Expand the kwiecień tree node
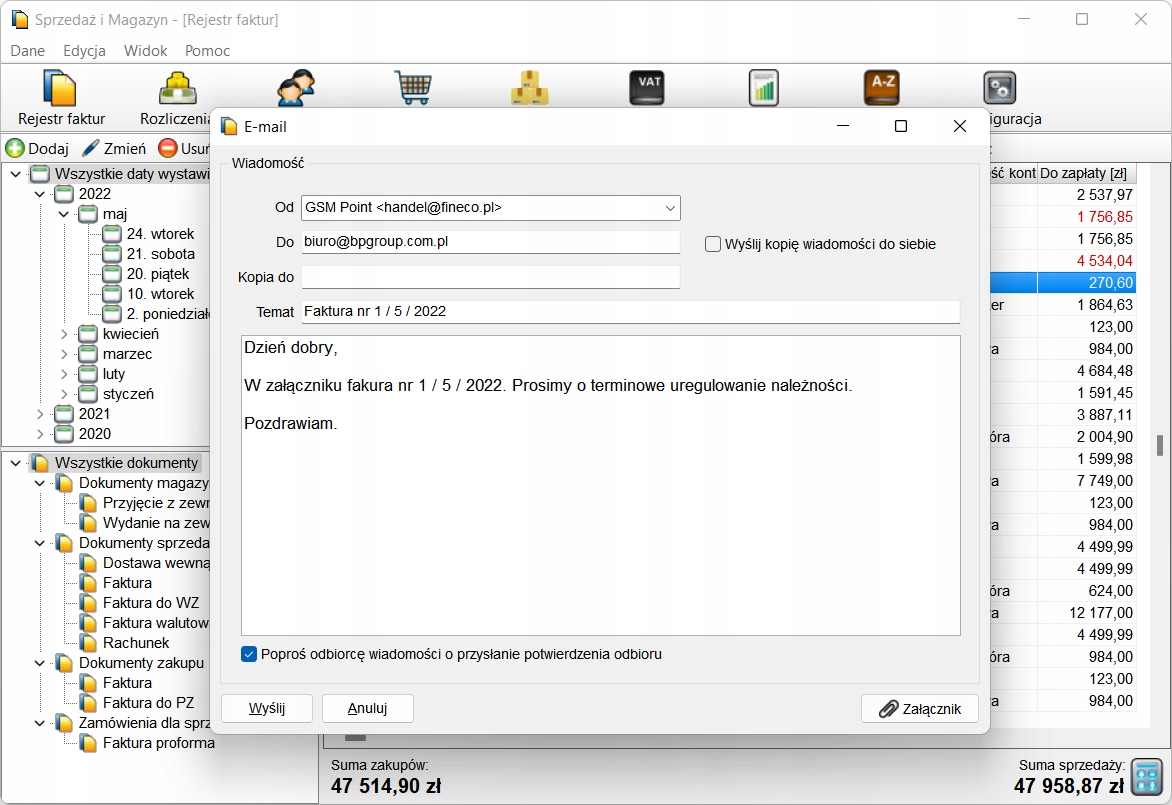The width and height of the screenshot is (1172, 805). pos(65,334)
